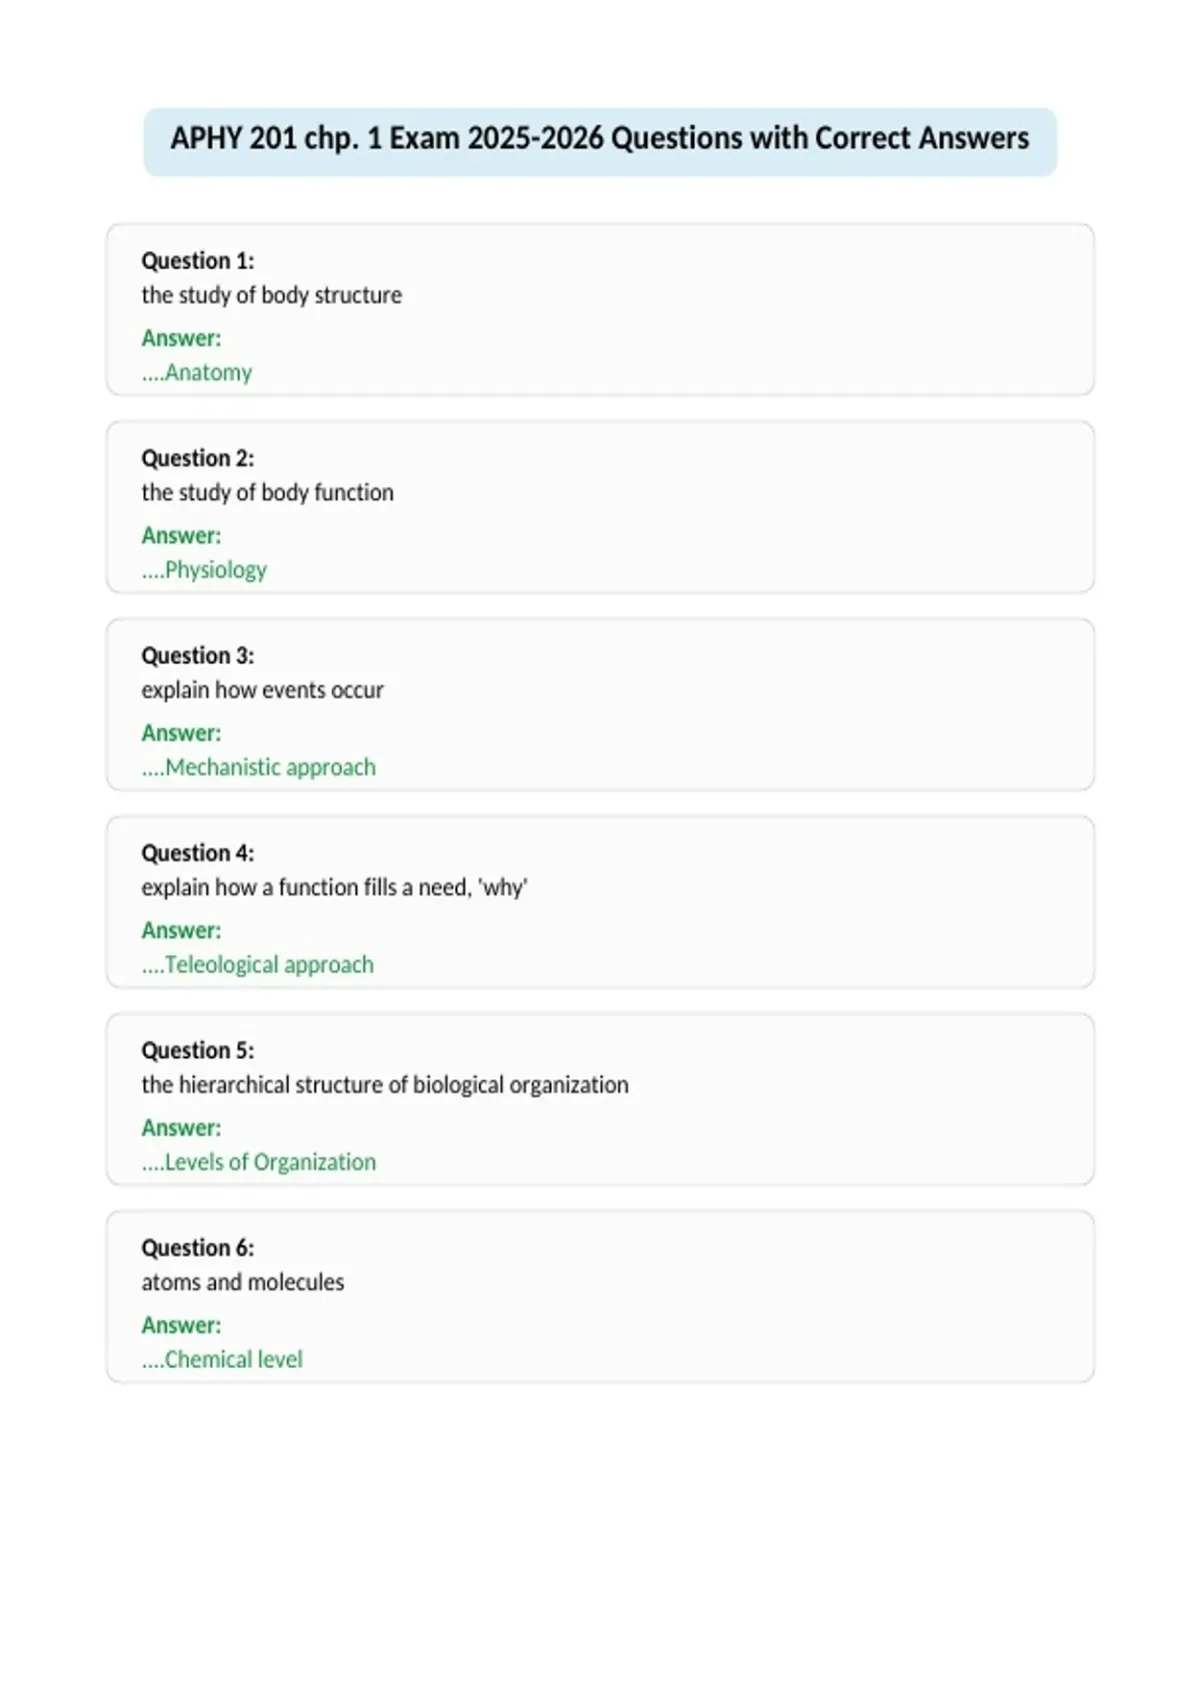Viewport: 1200px width, 1700px height.
Task: Select the Question 6 heading
Action: (198, 1247)
